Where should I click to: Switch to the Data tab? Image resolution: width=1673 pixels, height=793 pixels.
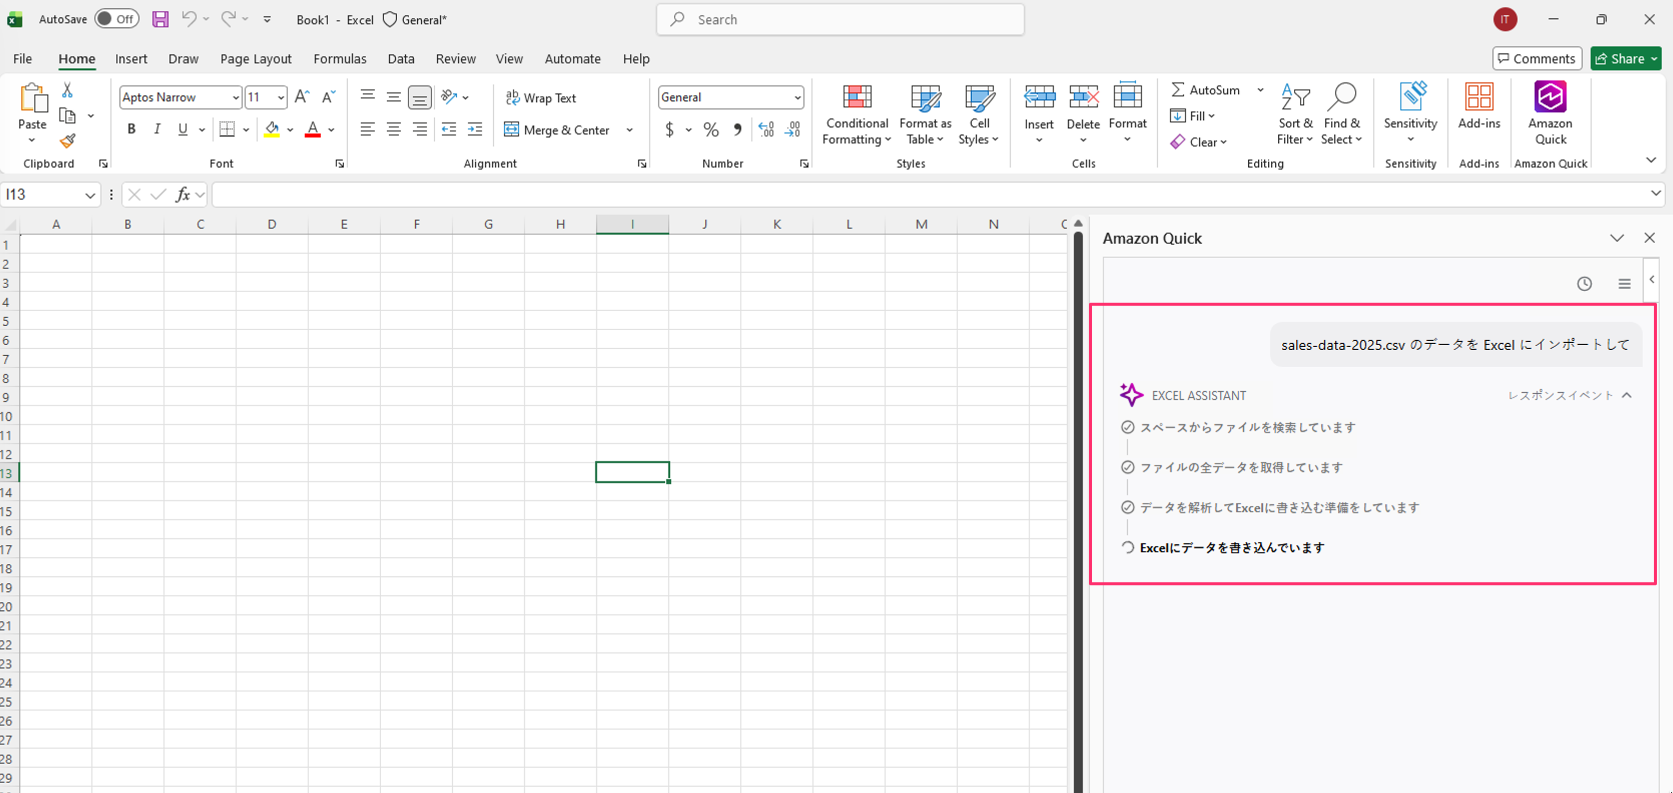click(x=401, y=59)
